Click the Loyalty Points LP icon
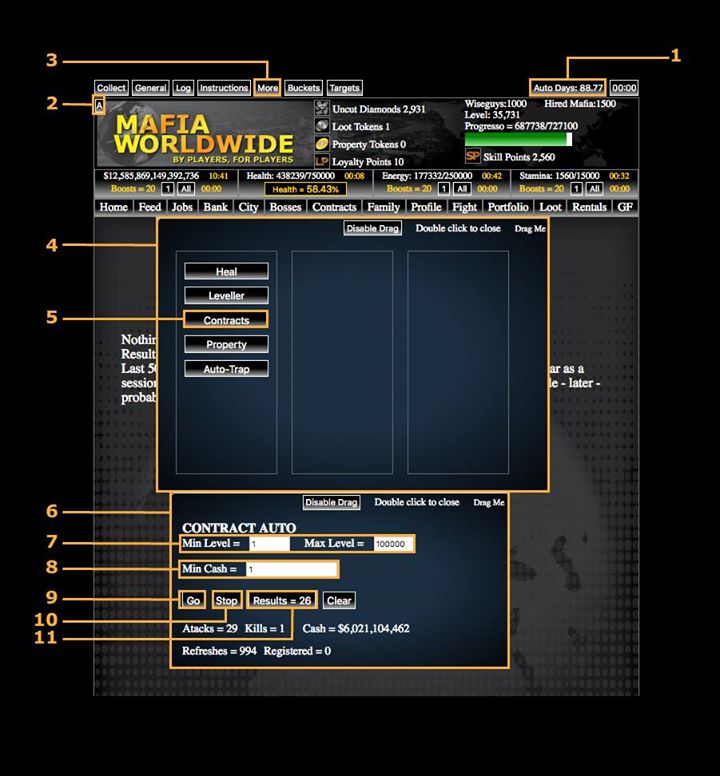720x776 pixels. pyautogui.click(x=322, y=161)
